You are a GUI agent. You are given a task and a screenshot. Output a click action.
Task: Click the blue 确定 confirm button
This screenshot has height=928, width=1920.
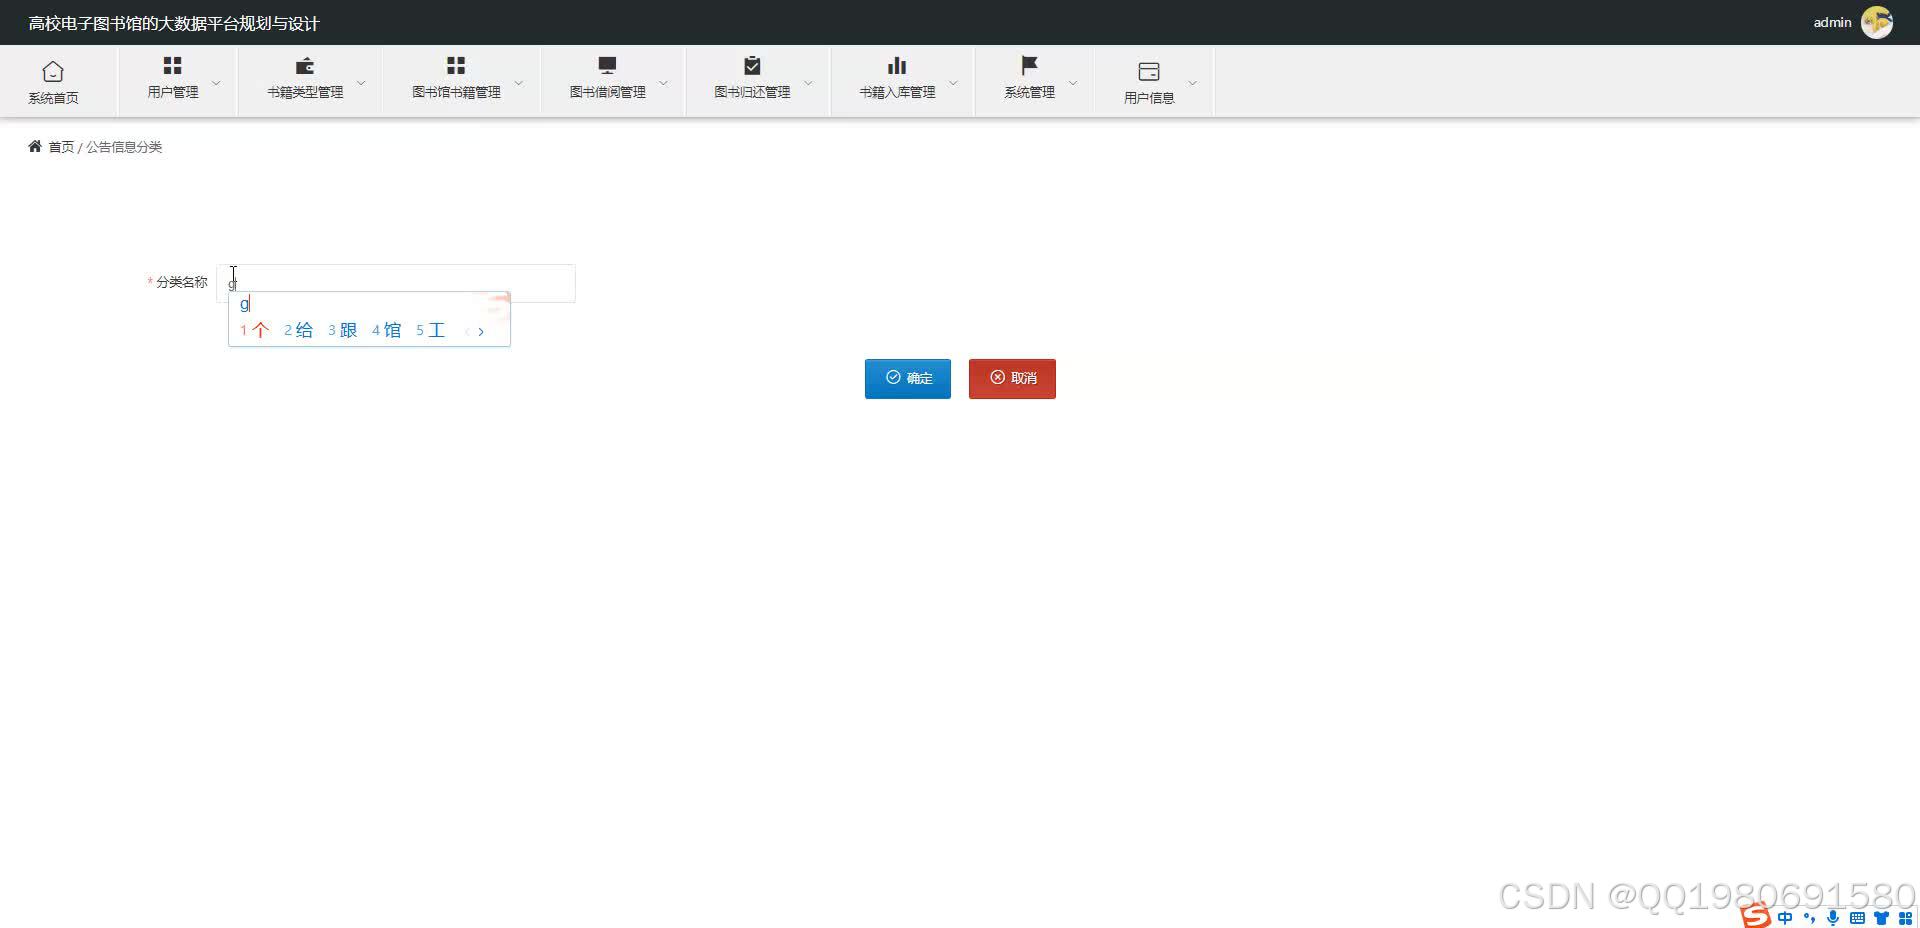(908, 378)
